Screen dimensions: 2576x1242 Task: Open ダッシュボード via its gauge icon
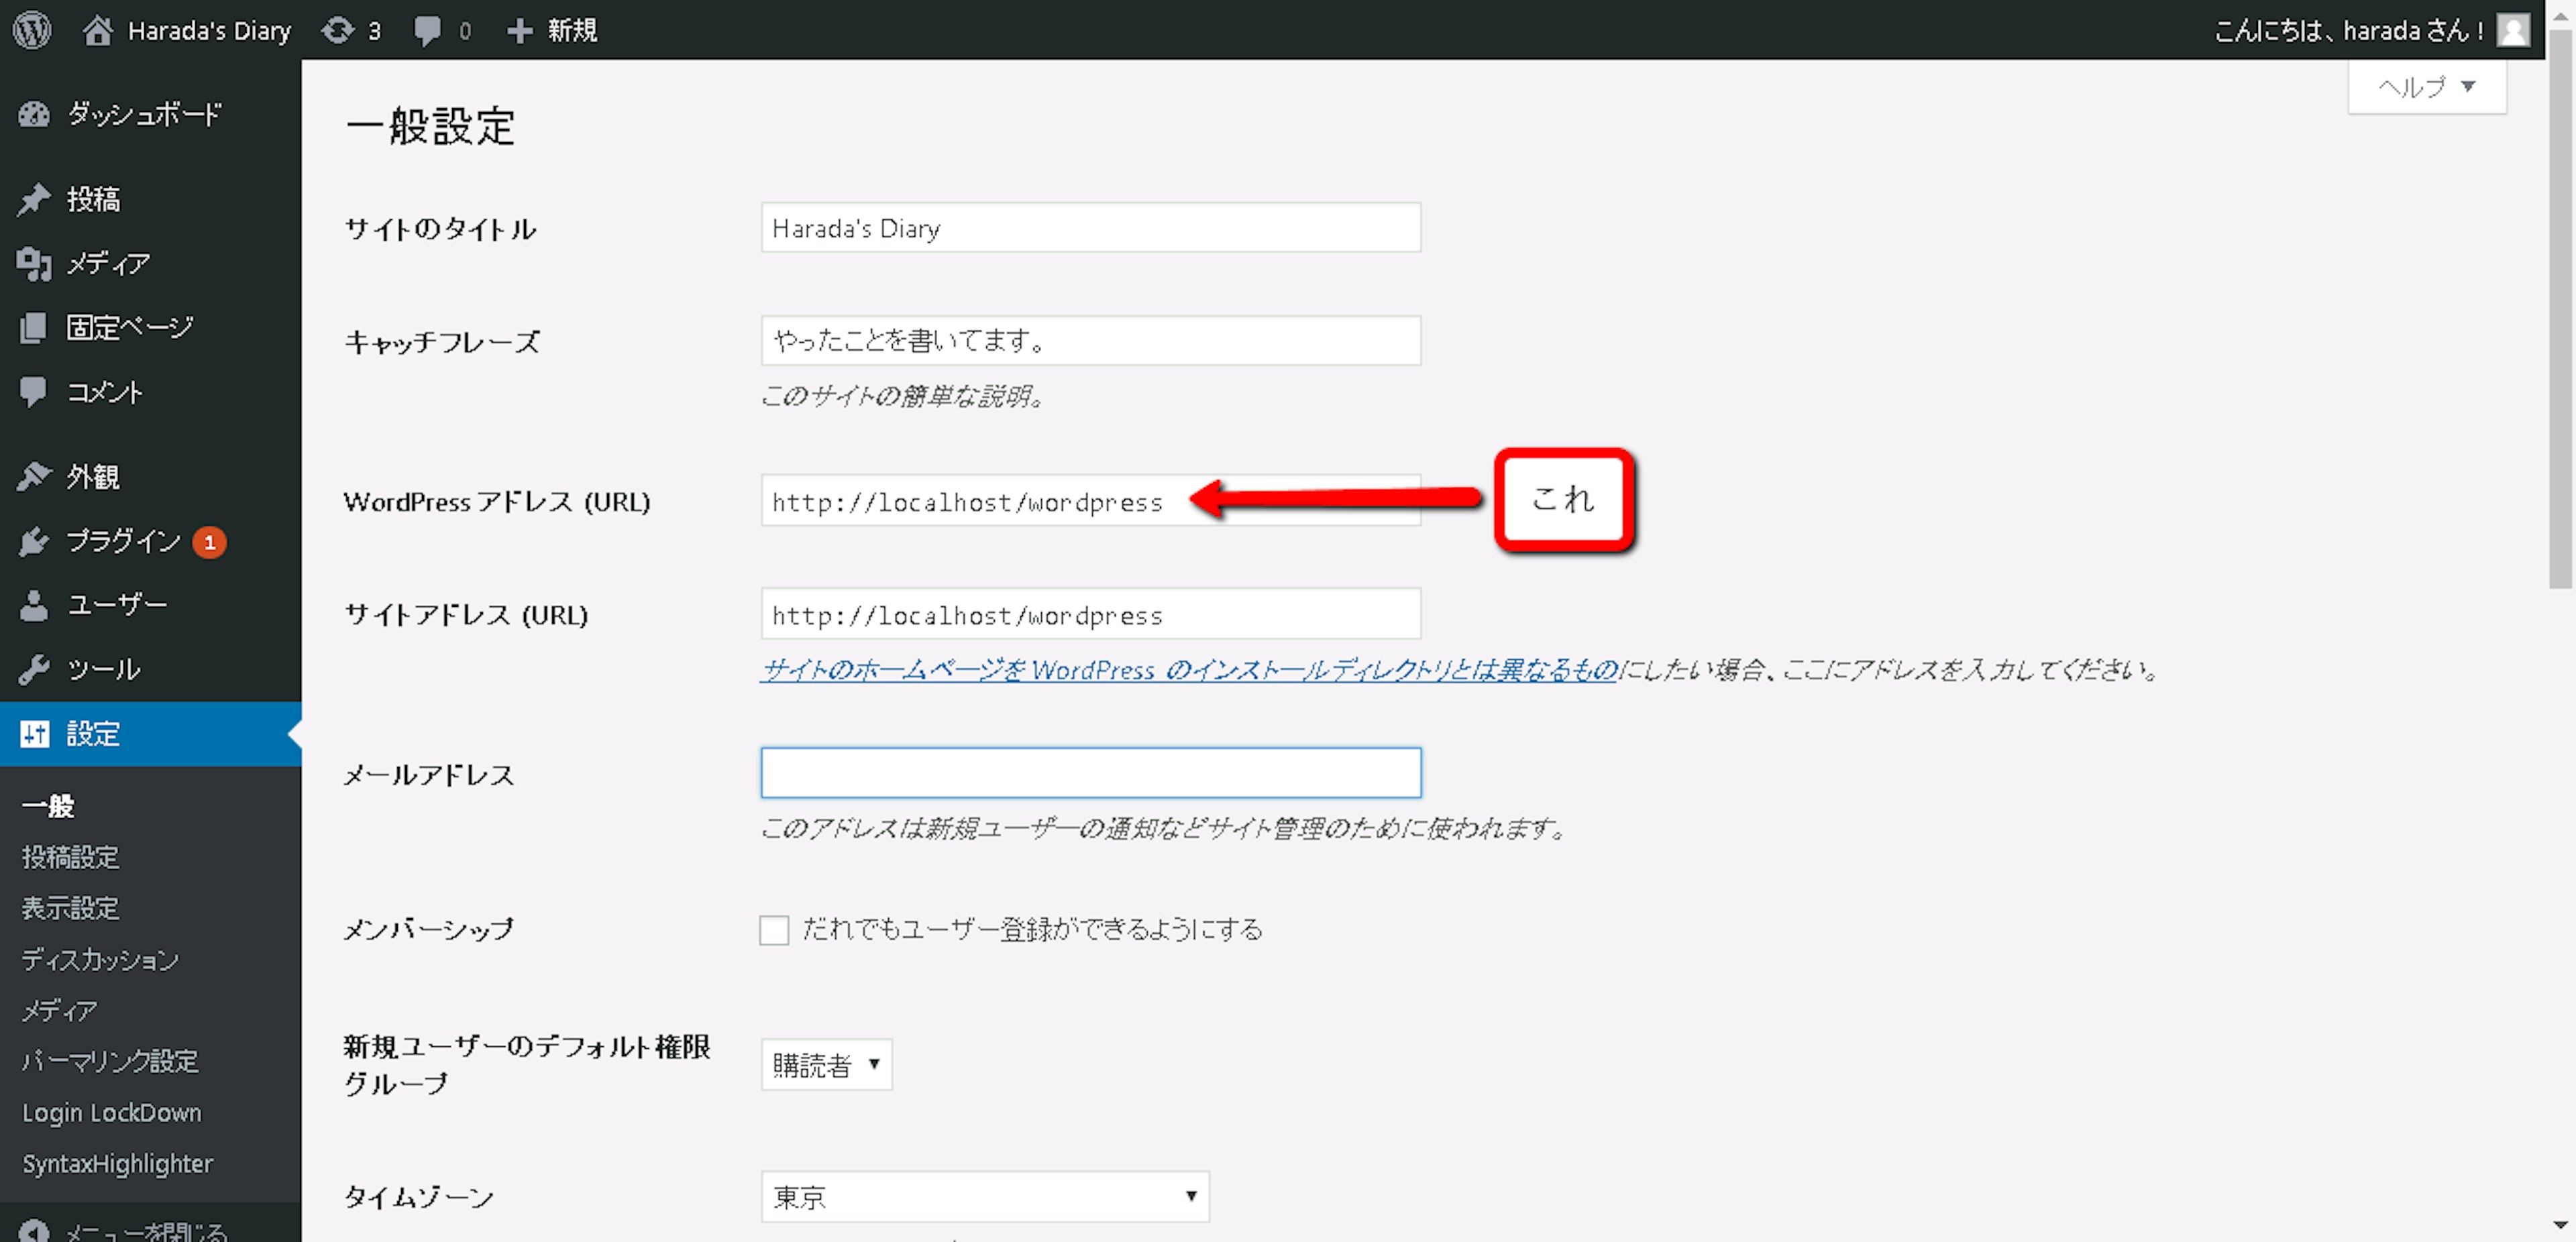pos(34,115)
